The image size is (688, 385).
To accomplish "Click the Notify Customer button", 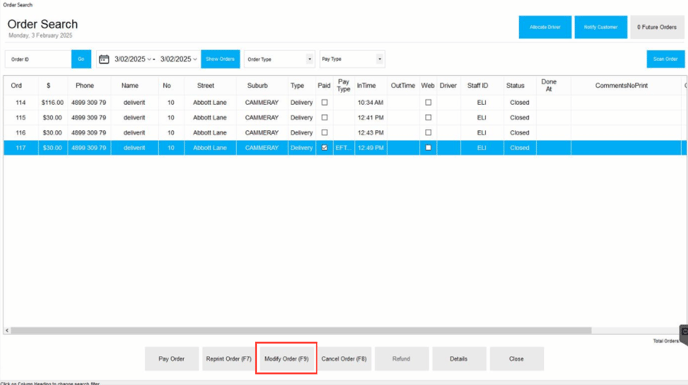I will click(601, 27).
